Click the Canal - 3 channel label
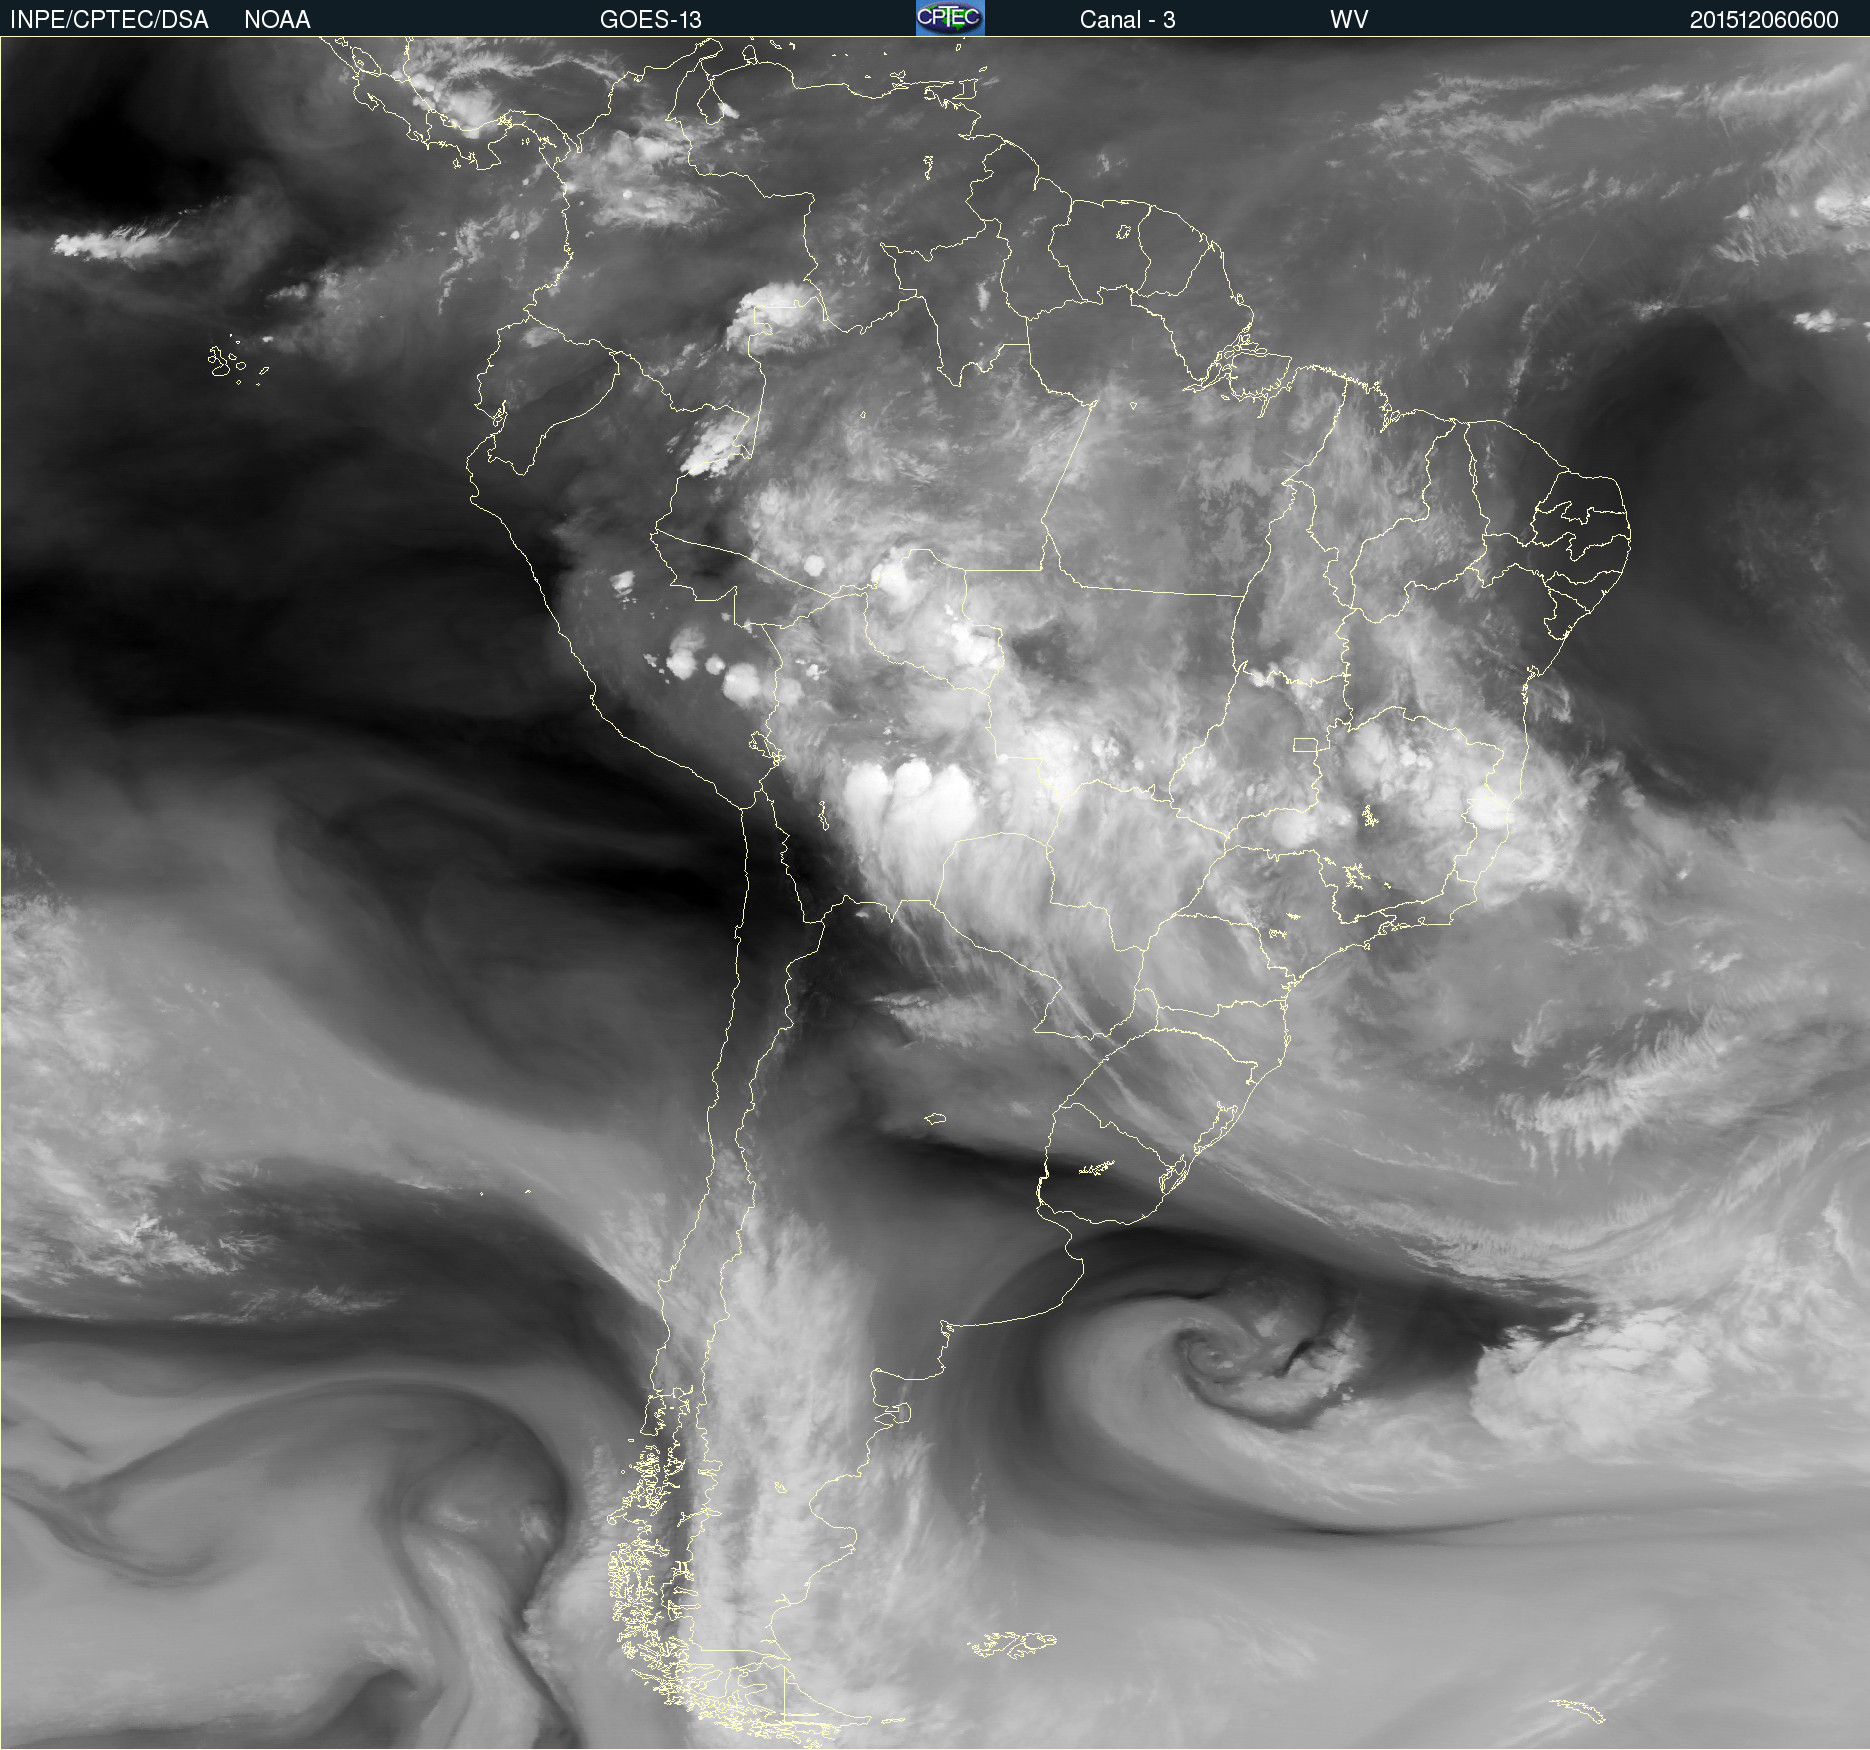Viewport: 1870px width, 1750px height. [x=1127, y=19]
